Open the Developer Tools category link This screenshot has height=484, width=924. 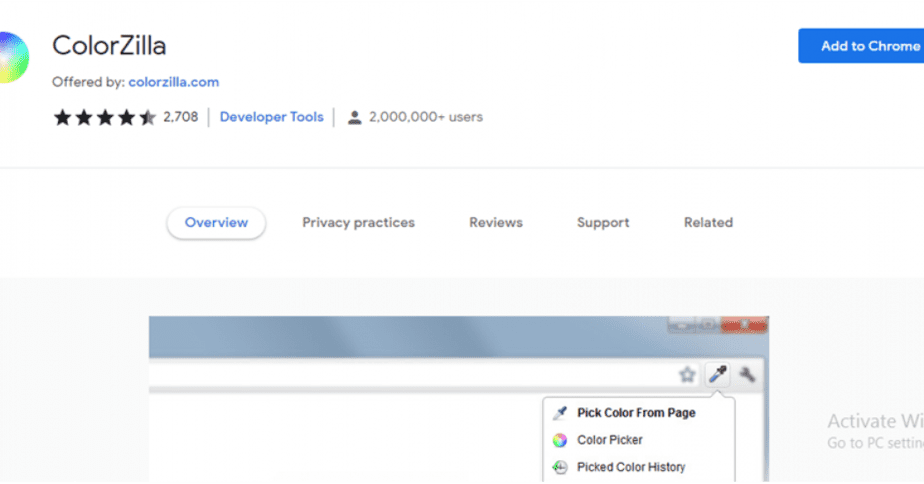(272, 117)
